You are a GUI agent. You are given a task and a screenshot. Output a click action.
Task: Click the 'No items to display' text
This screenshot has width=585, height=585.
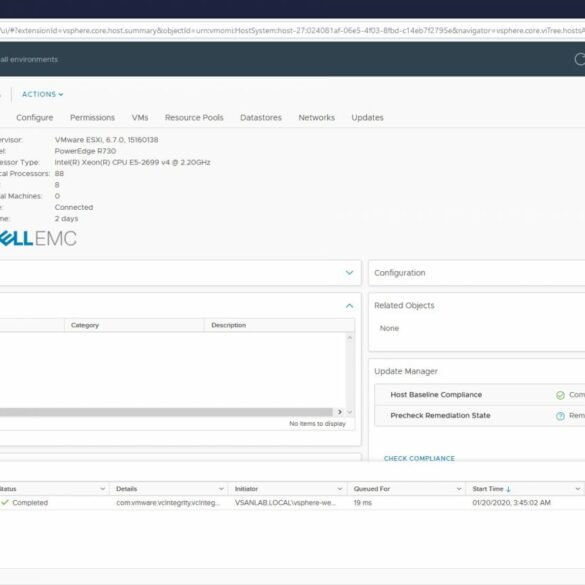[x=317, y=424]
